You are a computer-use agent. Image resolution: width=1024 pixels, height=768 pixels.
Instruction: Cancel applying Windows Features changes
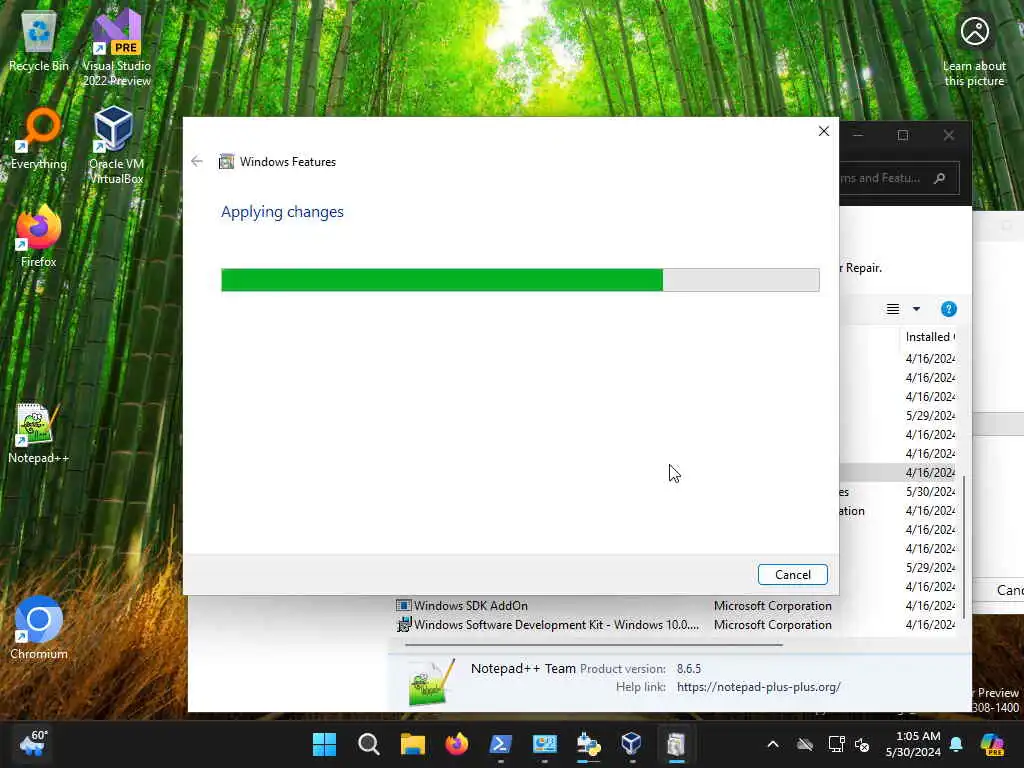click(792, 575)
